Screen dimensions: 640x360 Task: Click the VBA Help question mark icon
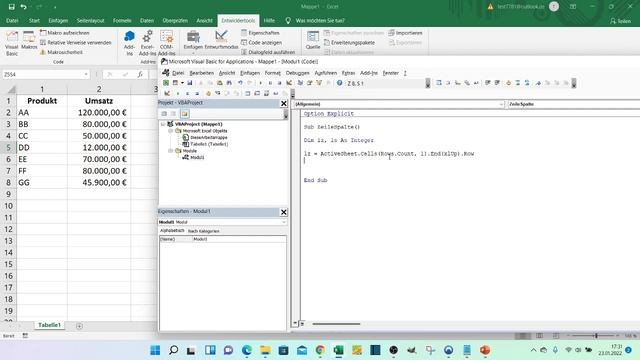coord(339,83)
